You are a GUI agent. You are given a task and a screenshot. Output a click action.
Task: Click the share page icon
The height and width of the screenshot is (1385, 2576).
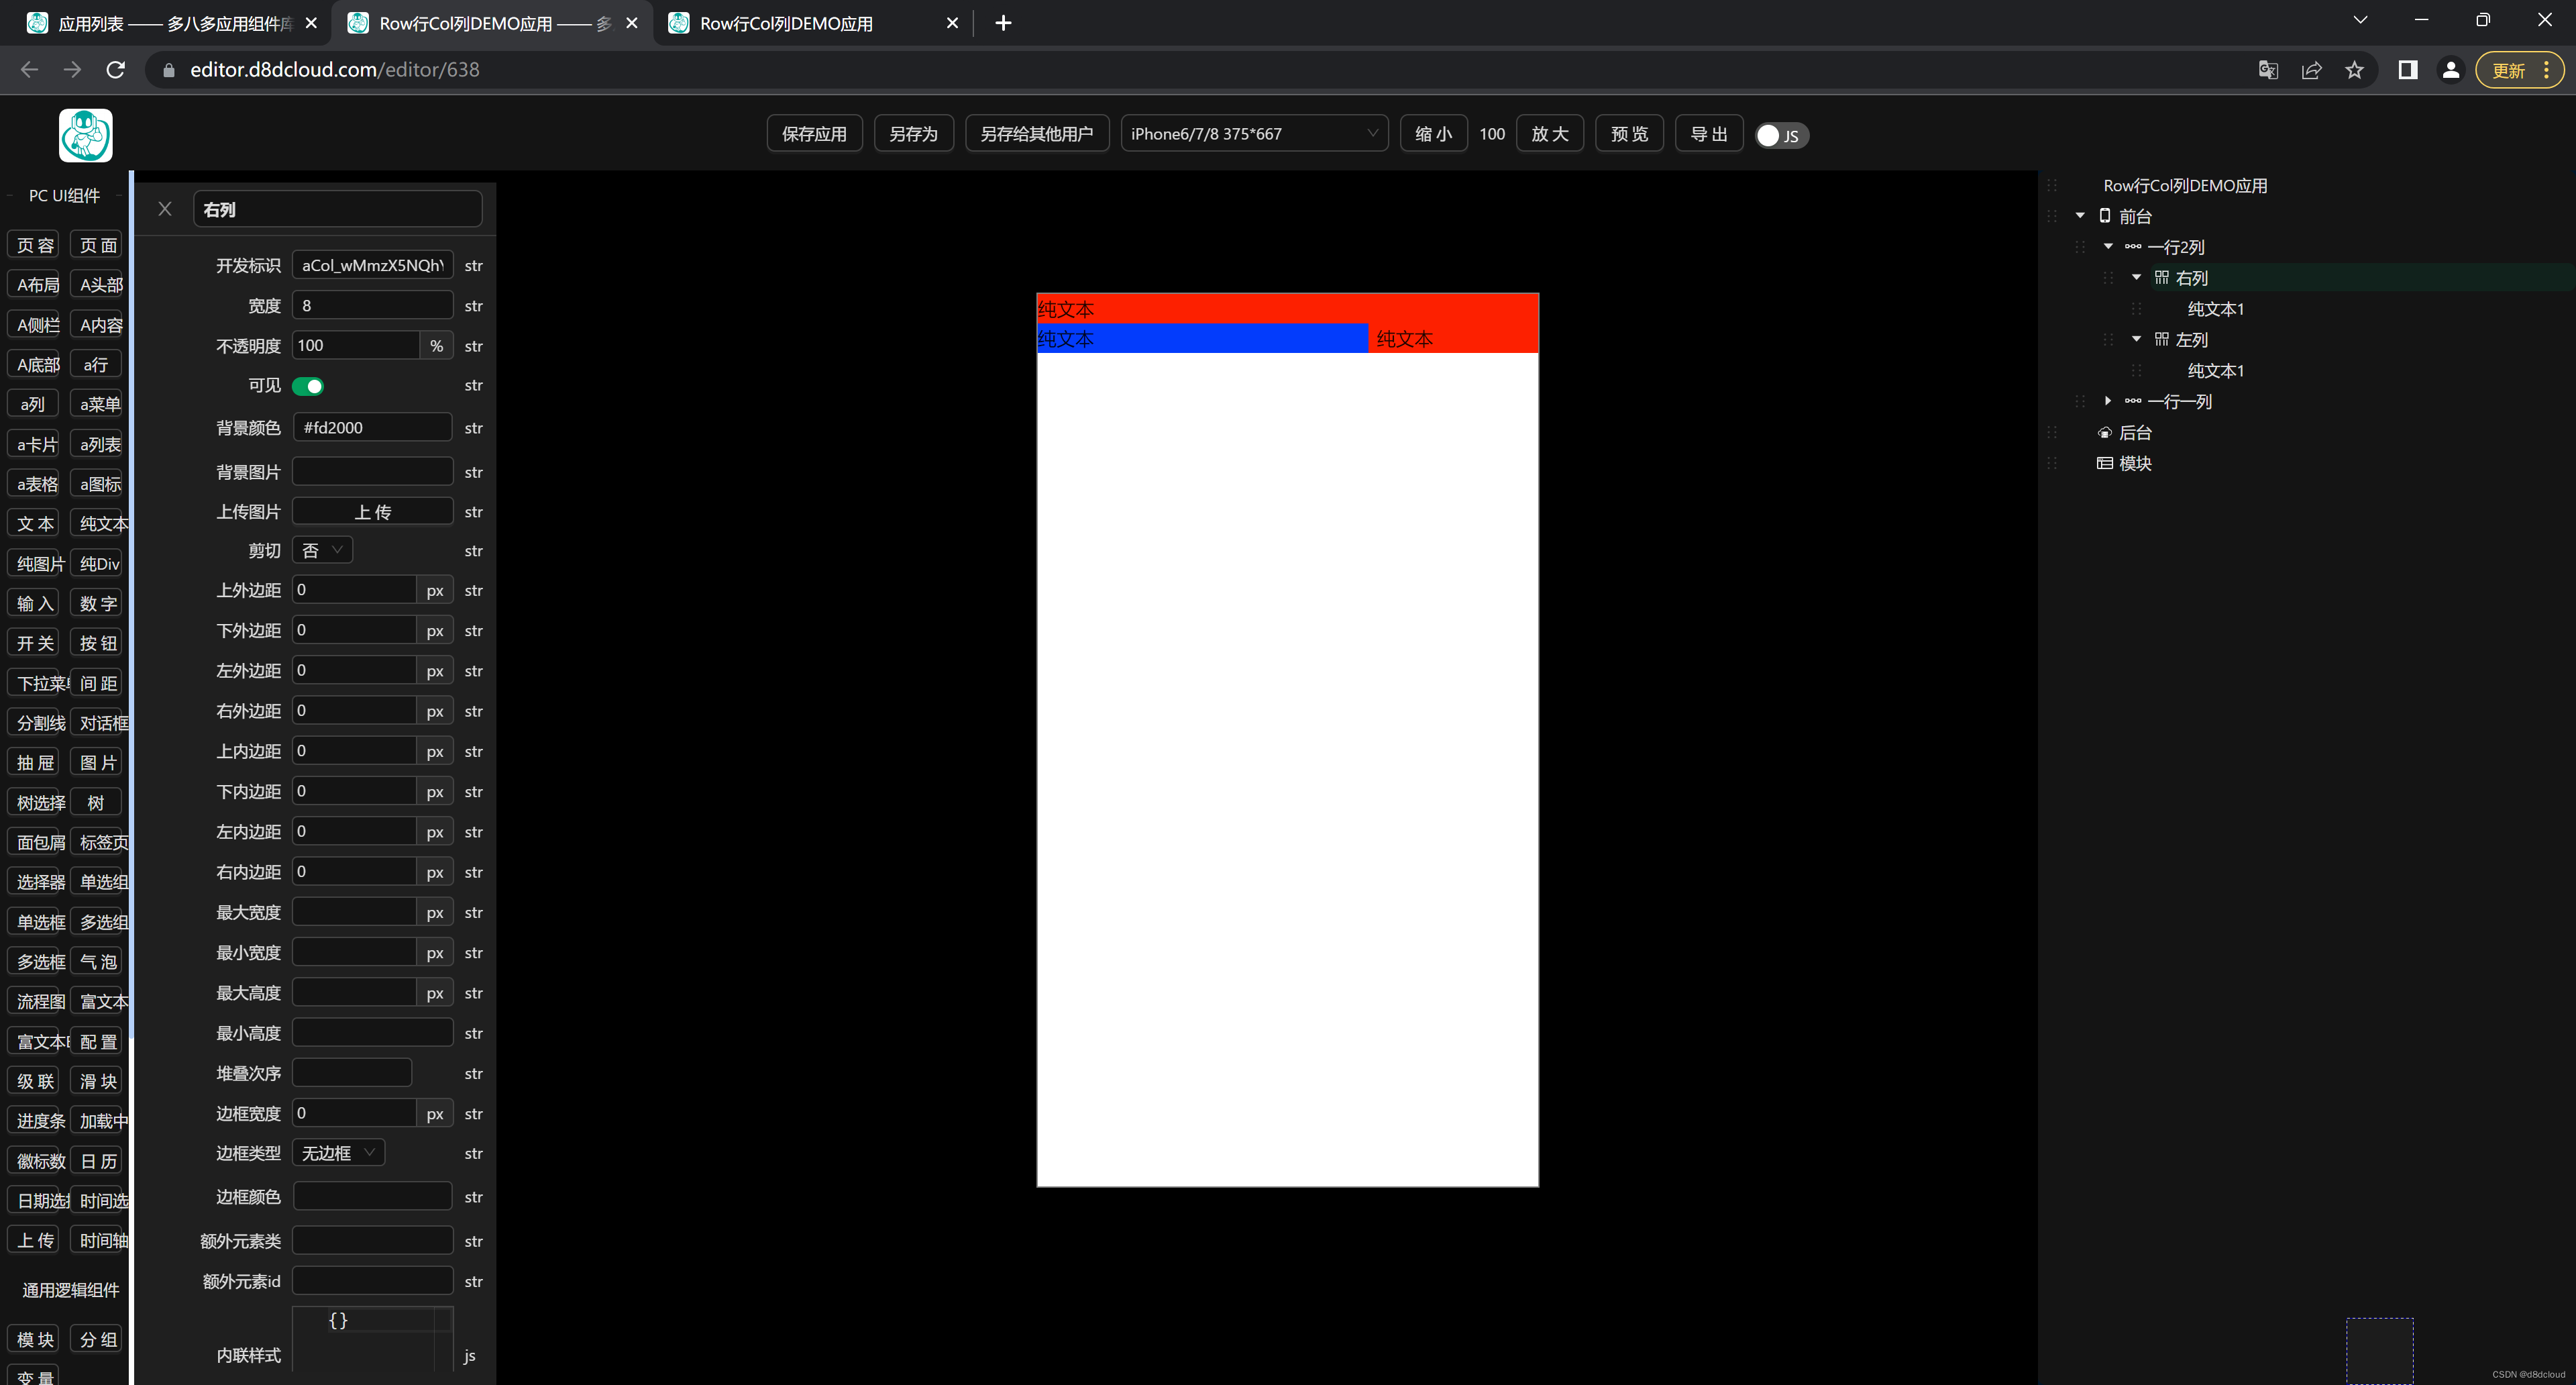[2311, 70]
